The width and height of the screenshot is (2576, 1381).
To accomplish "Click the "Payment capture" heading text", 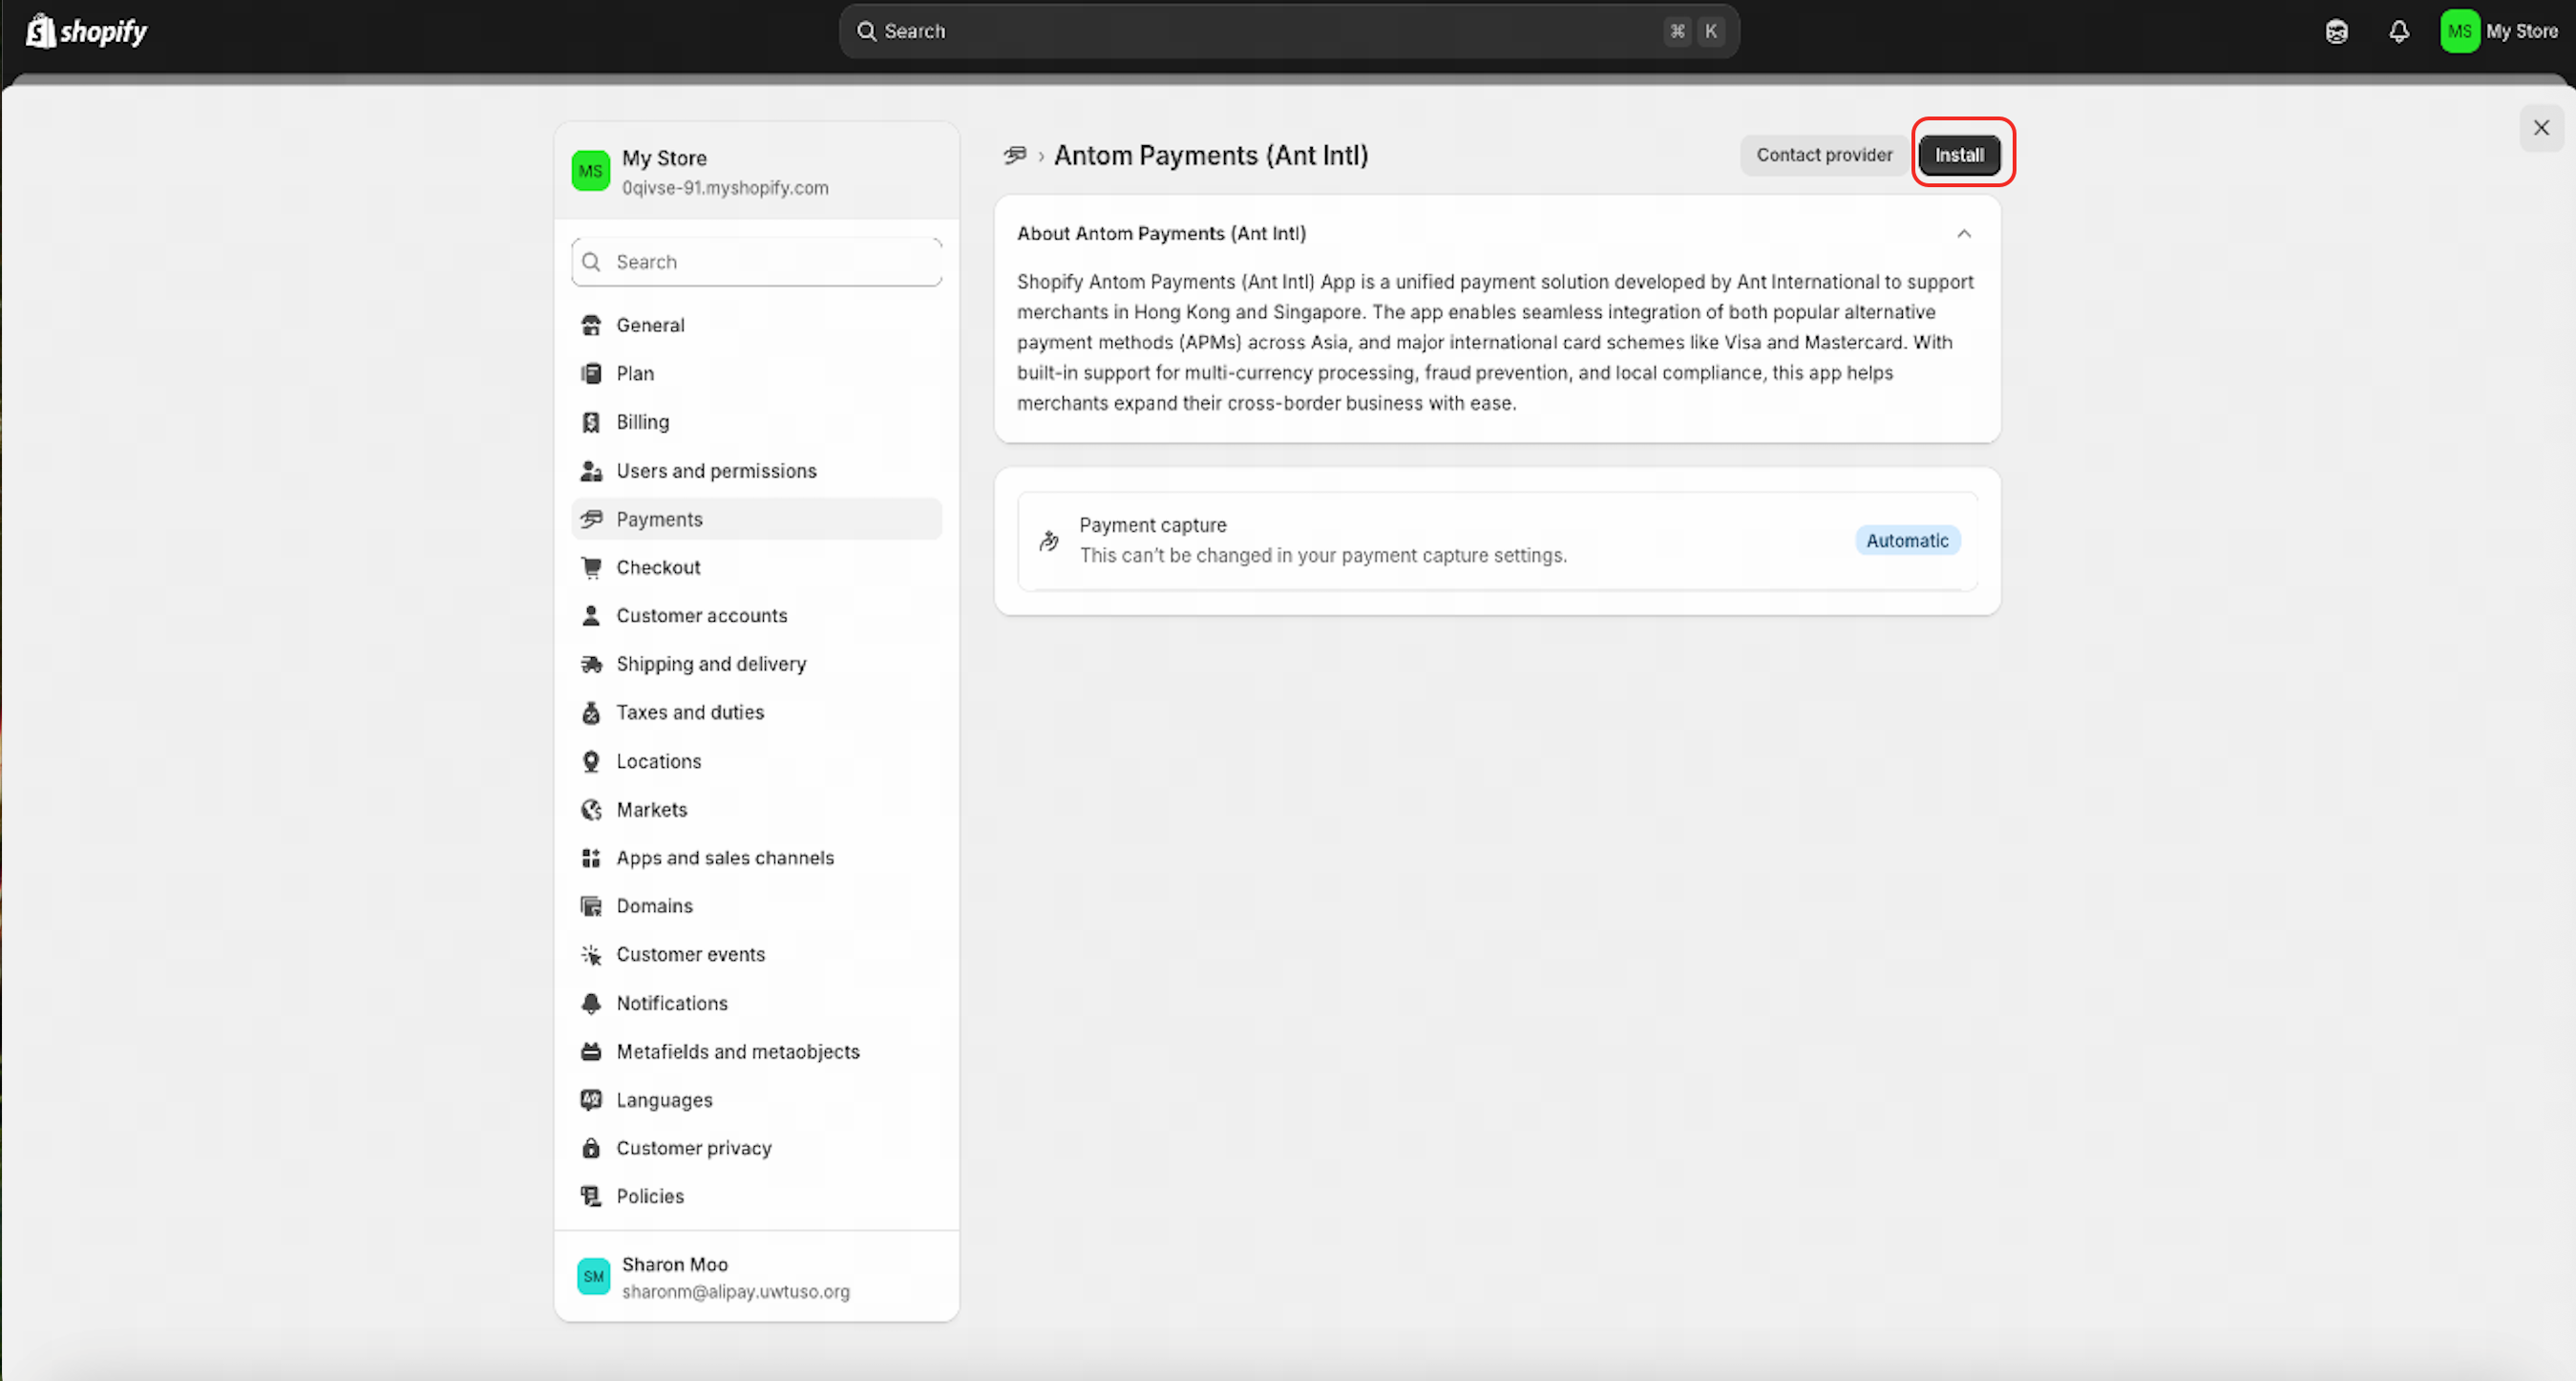I will click(x=1153, y=525).
